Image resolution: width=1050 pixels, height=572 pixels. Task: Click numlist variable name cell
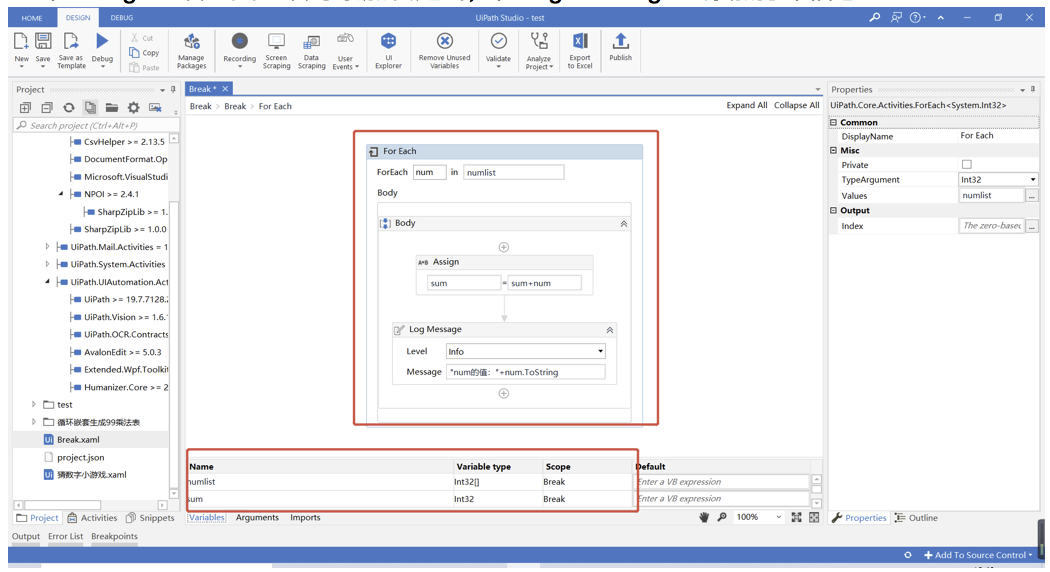tap(319, 482)
